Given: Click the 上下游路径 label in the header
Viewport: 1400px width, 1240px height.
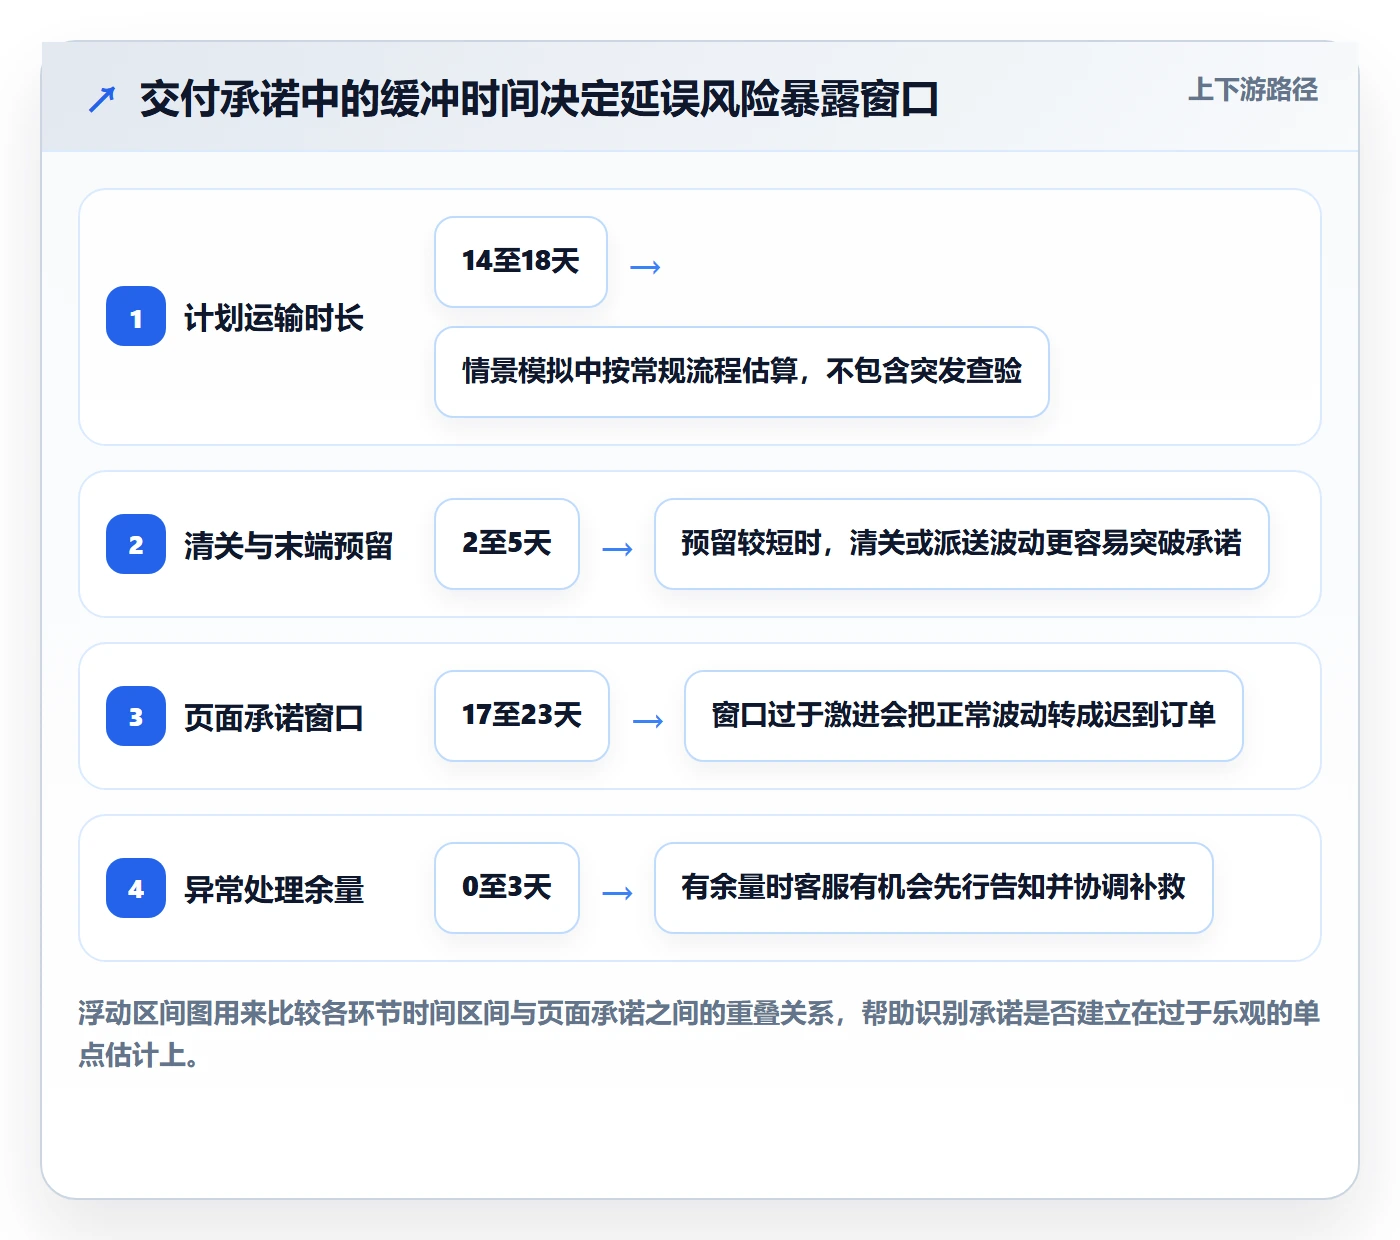Looking at the screenshot, I should pos(1252,89).
